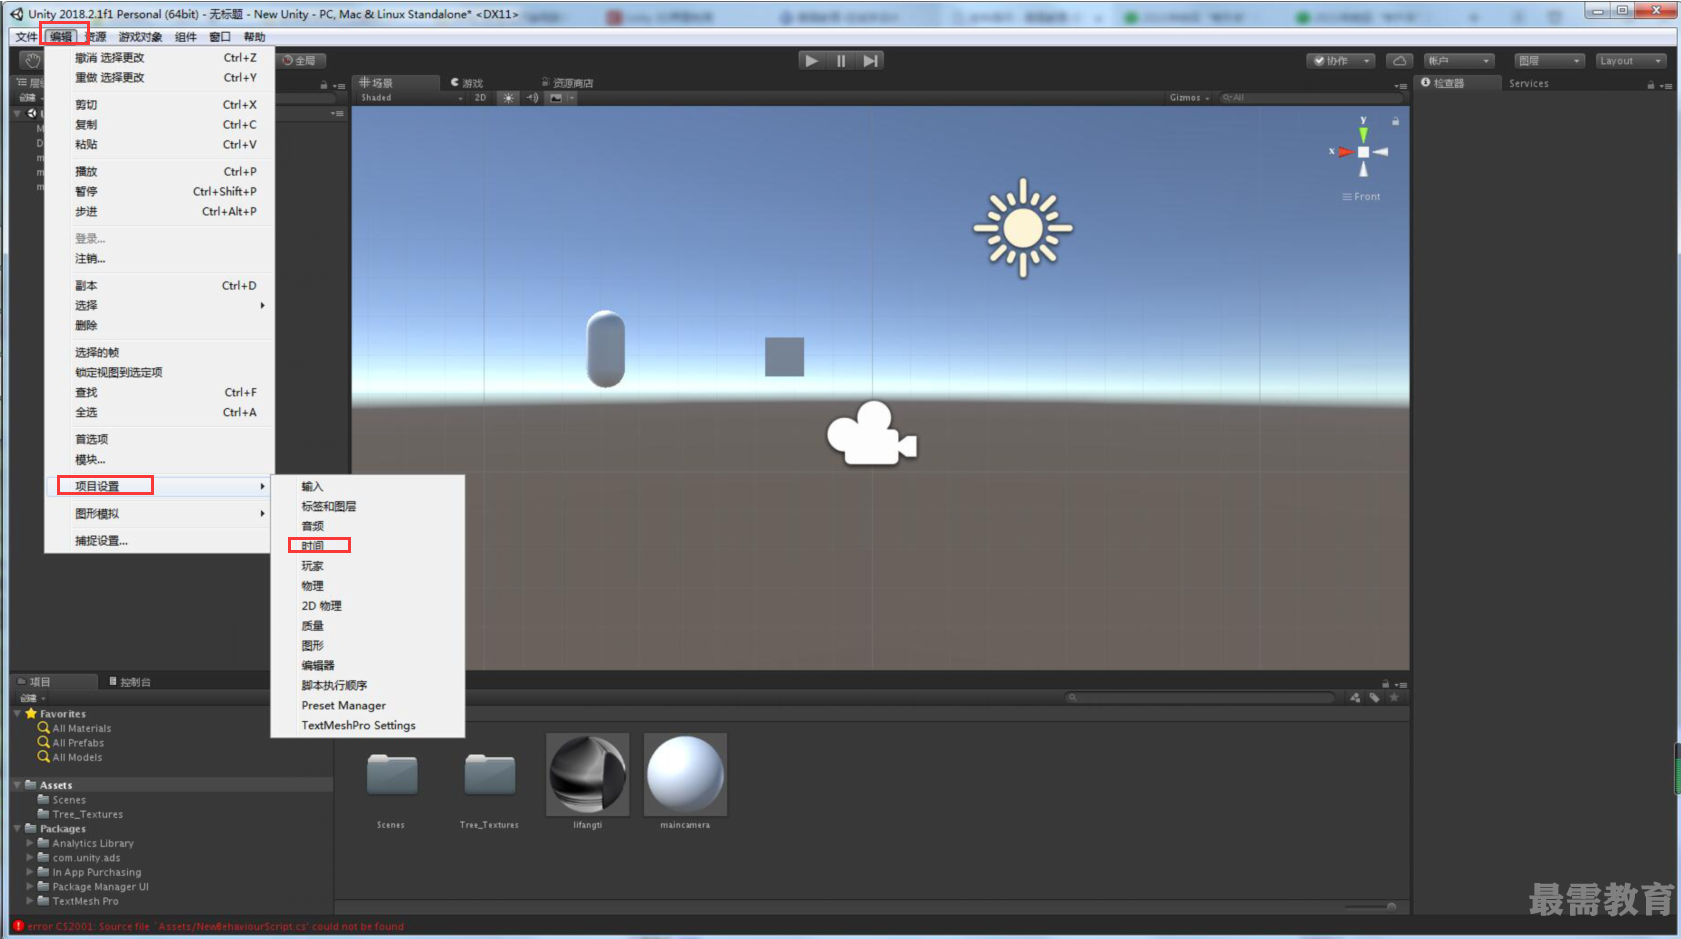The image size is (1681, 939).
Task: Click the save search star icon
Action: pyautogui.click(x=1393, y=698)
